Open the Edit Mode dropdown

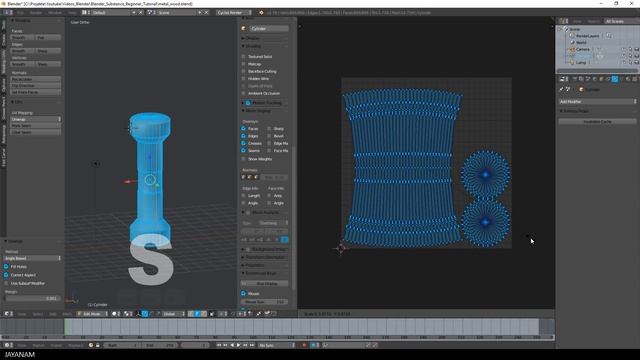pos(93,314)
